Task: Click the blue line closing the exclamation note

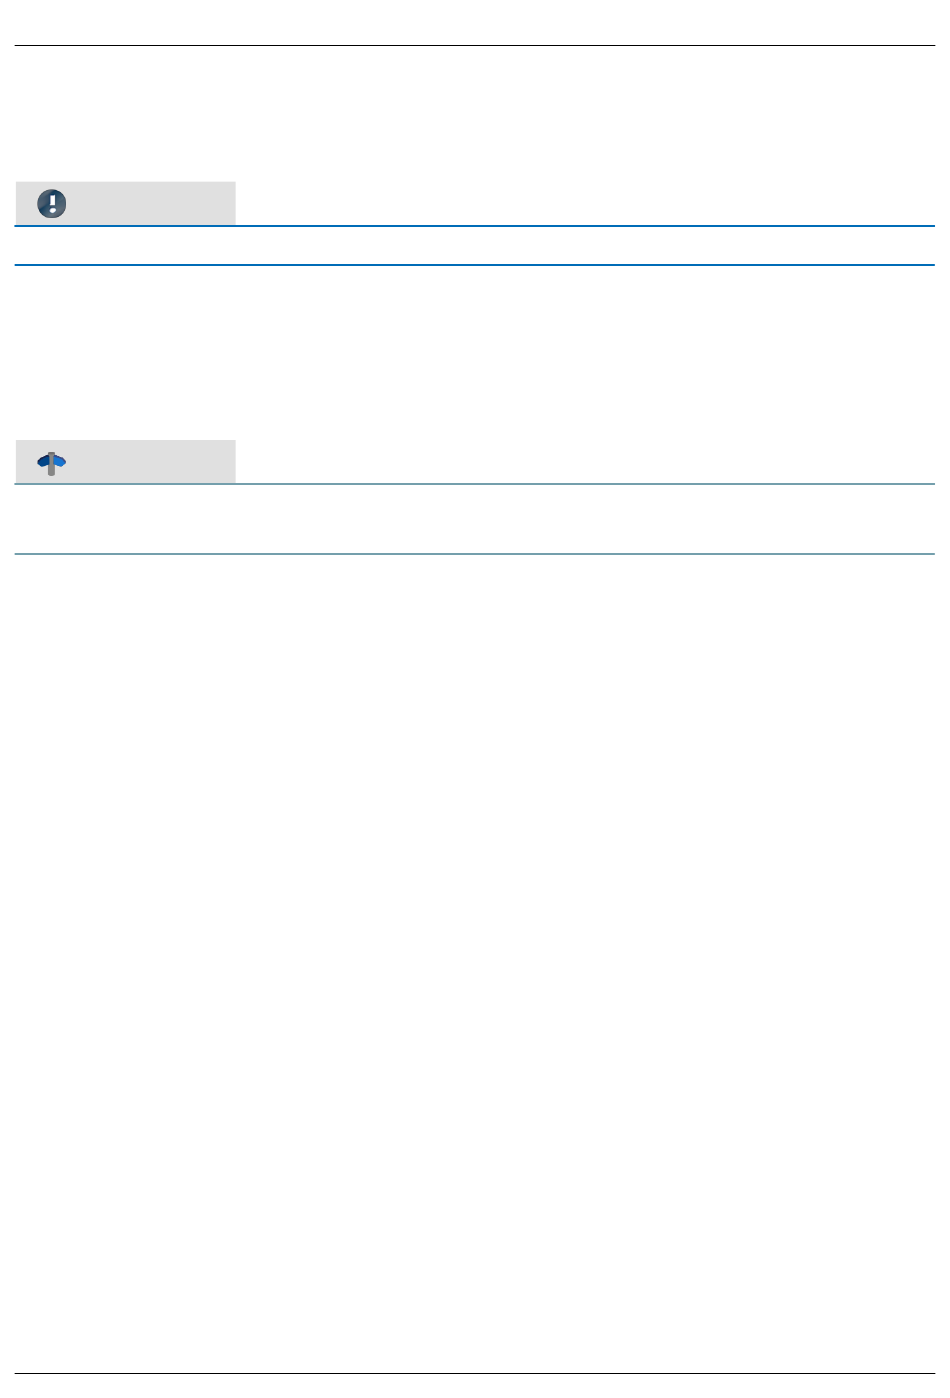Action: [475, 265]
